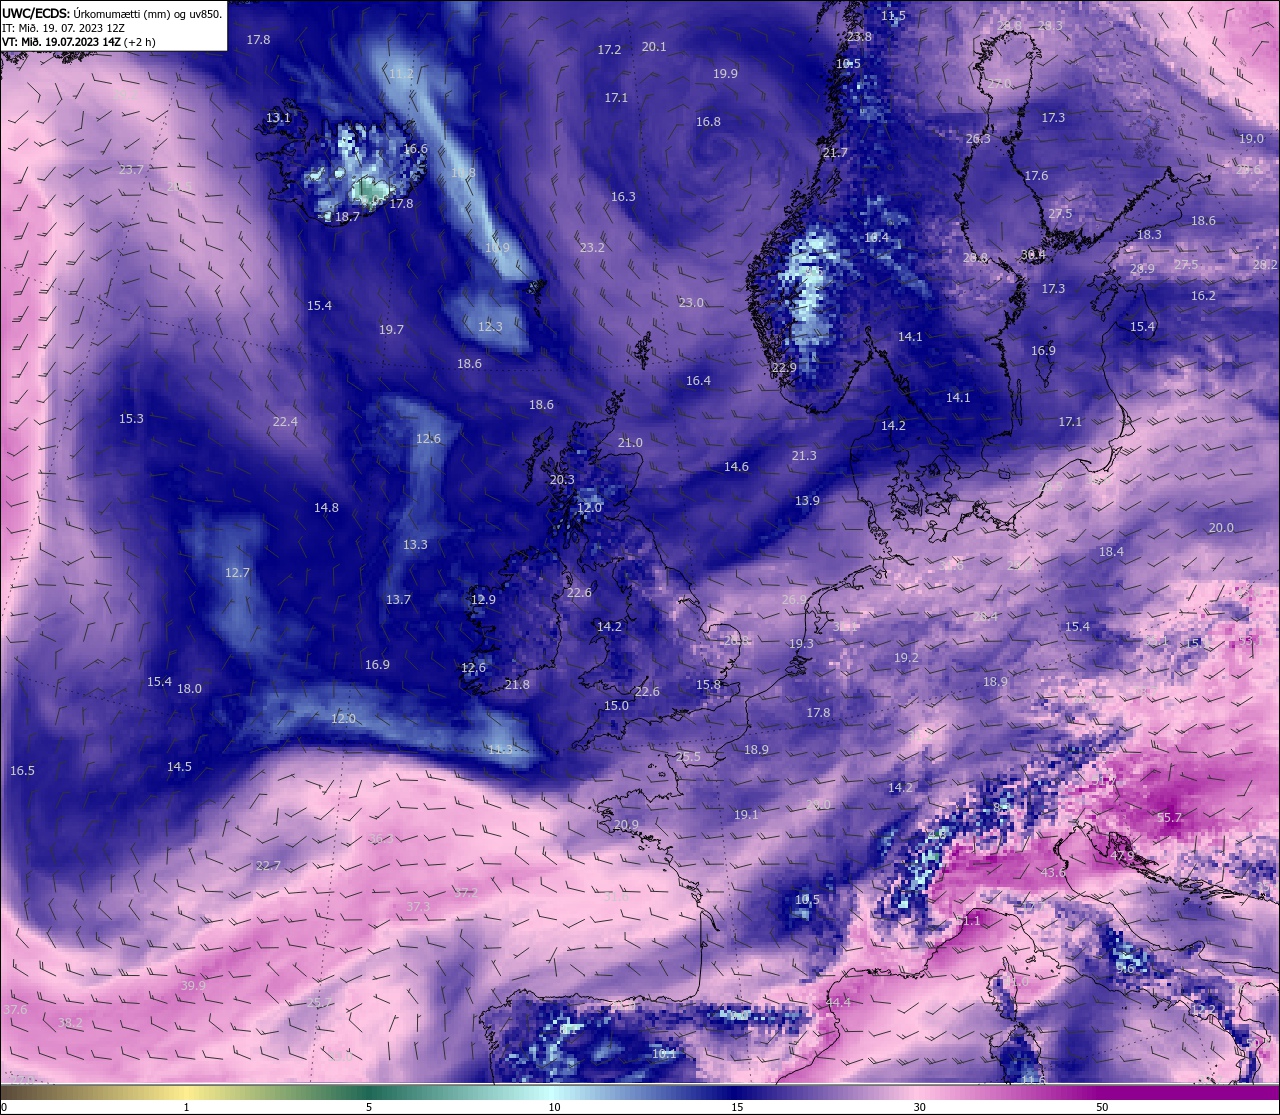Click the color scale label '1'
The width and height of the screenshot is (1280, 1115).
click(x=186, y=1107)
